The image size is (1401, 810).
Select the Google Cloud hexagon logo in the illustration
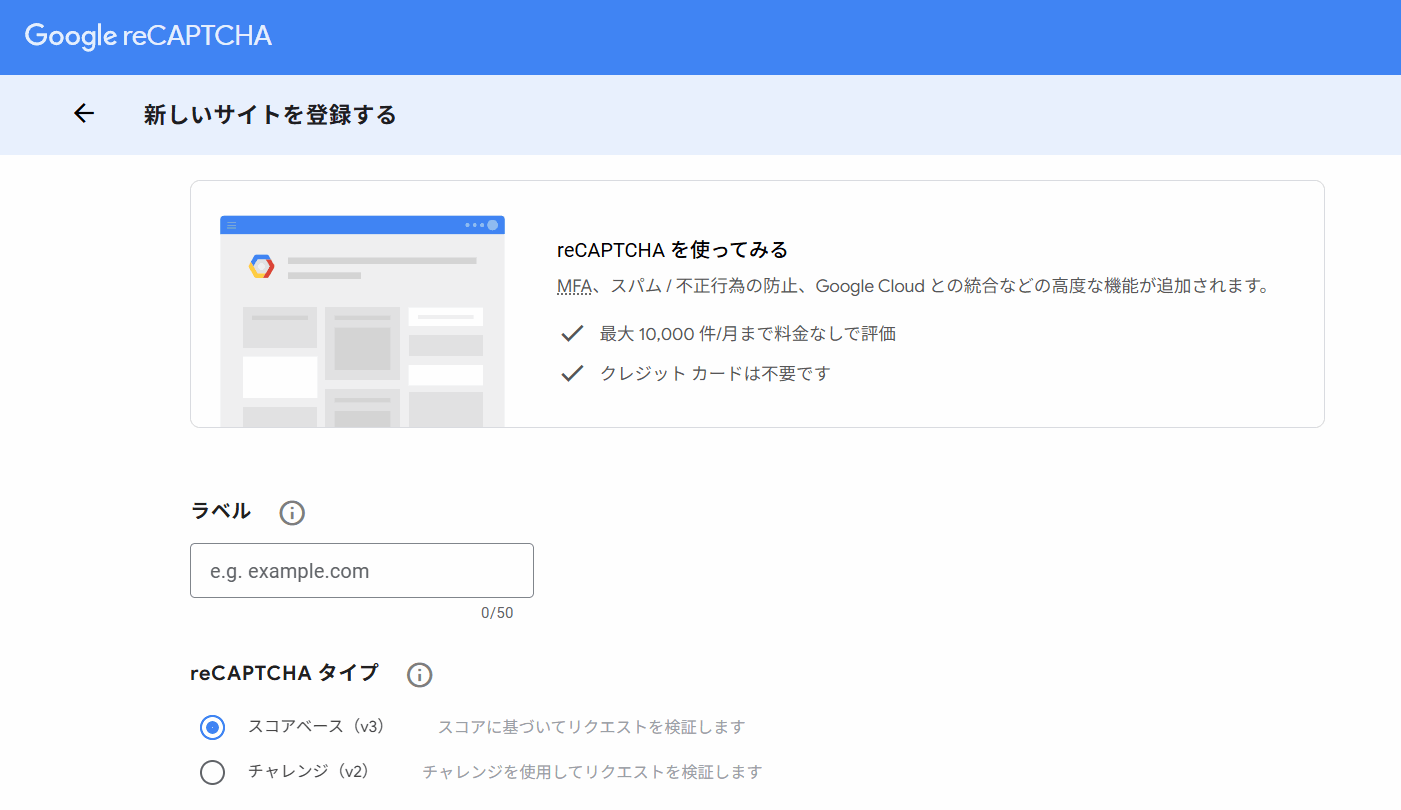click(262, 266)
